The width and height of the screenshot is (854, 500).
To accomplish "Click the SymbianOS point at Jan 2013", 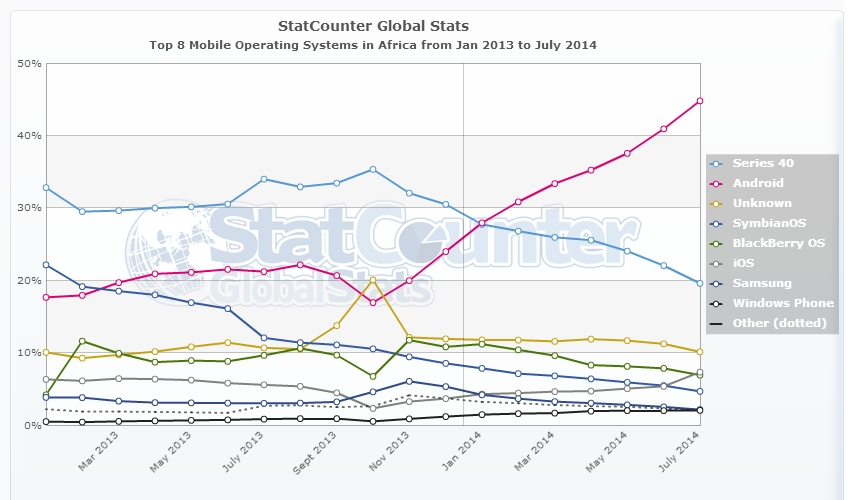I will (46, 265).
